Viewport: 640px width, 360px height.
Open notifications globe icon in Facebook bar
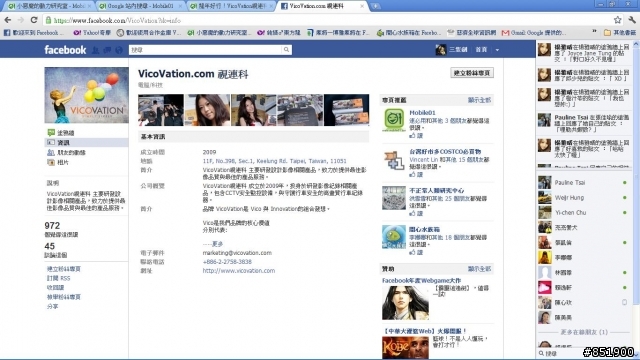119,50
